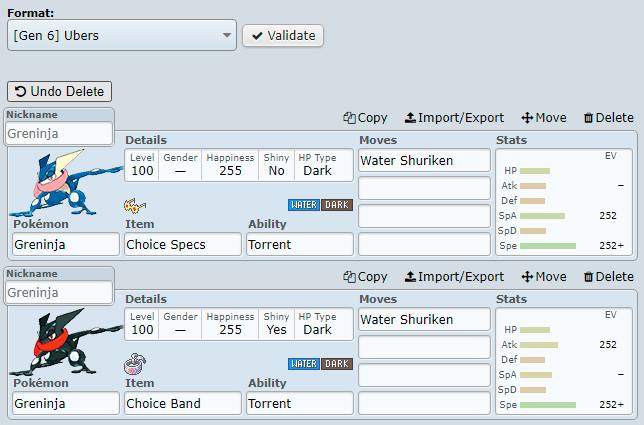The height and width of the screenshot is (425, 644).
Task: Click Level 100 of the shiny Greninja
Action: 142,324
